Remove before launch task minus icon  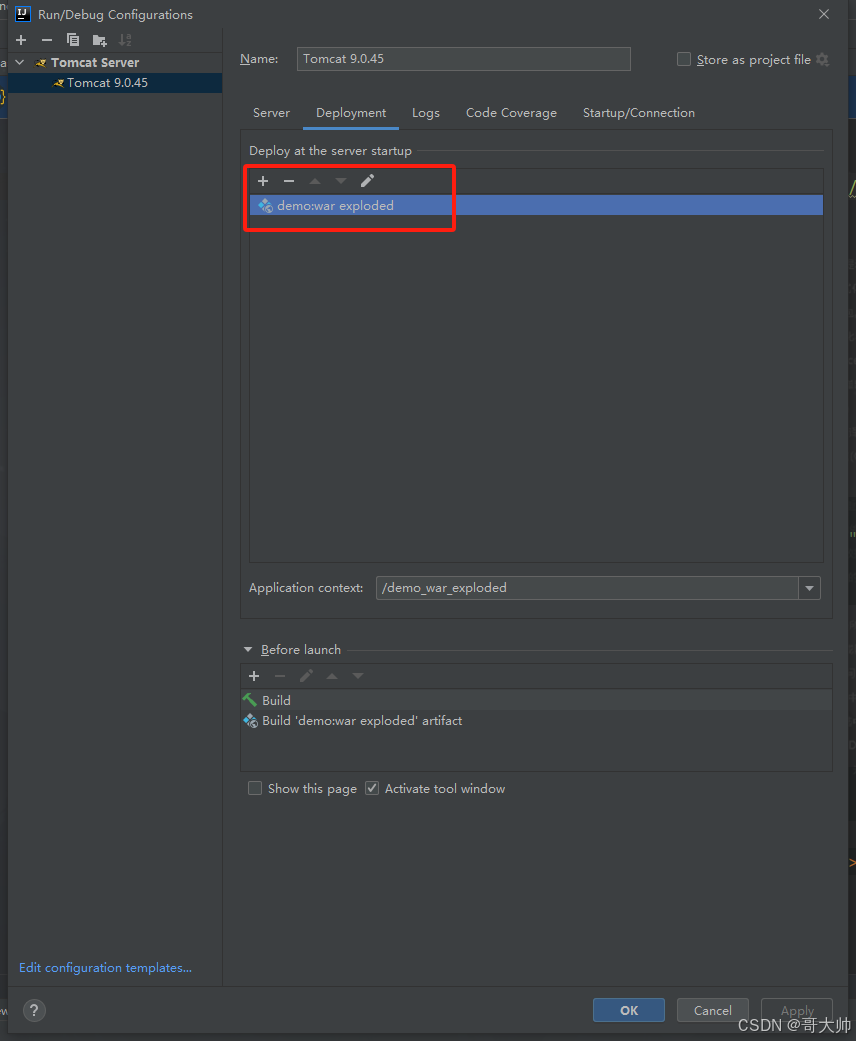pos(280,676)
